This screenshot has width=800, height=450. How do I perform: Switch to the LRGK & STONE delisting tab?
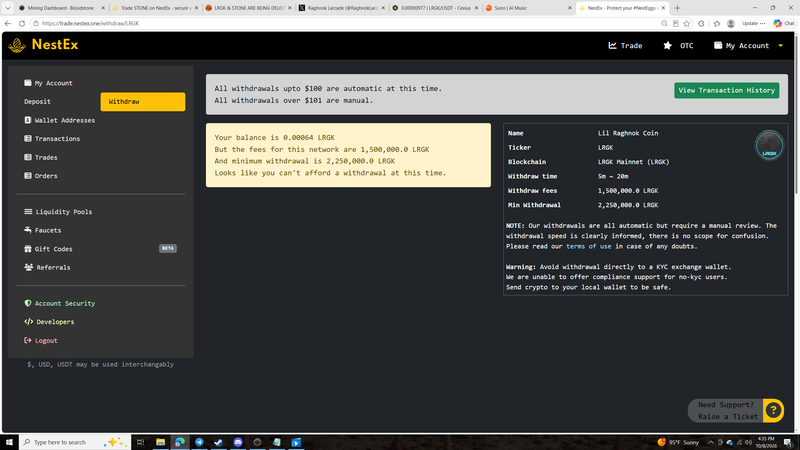click(248, 8)
